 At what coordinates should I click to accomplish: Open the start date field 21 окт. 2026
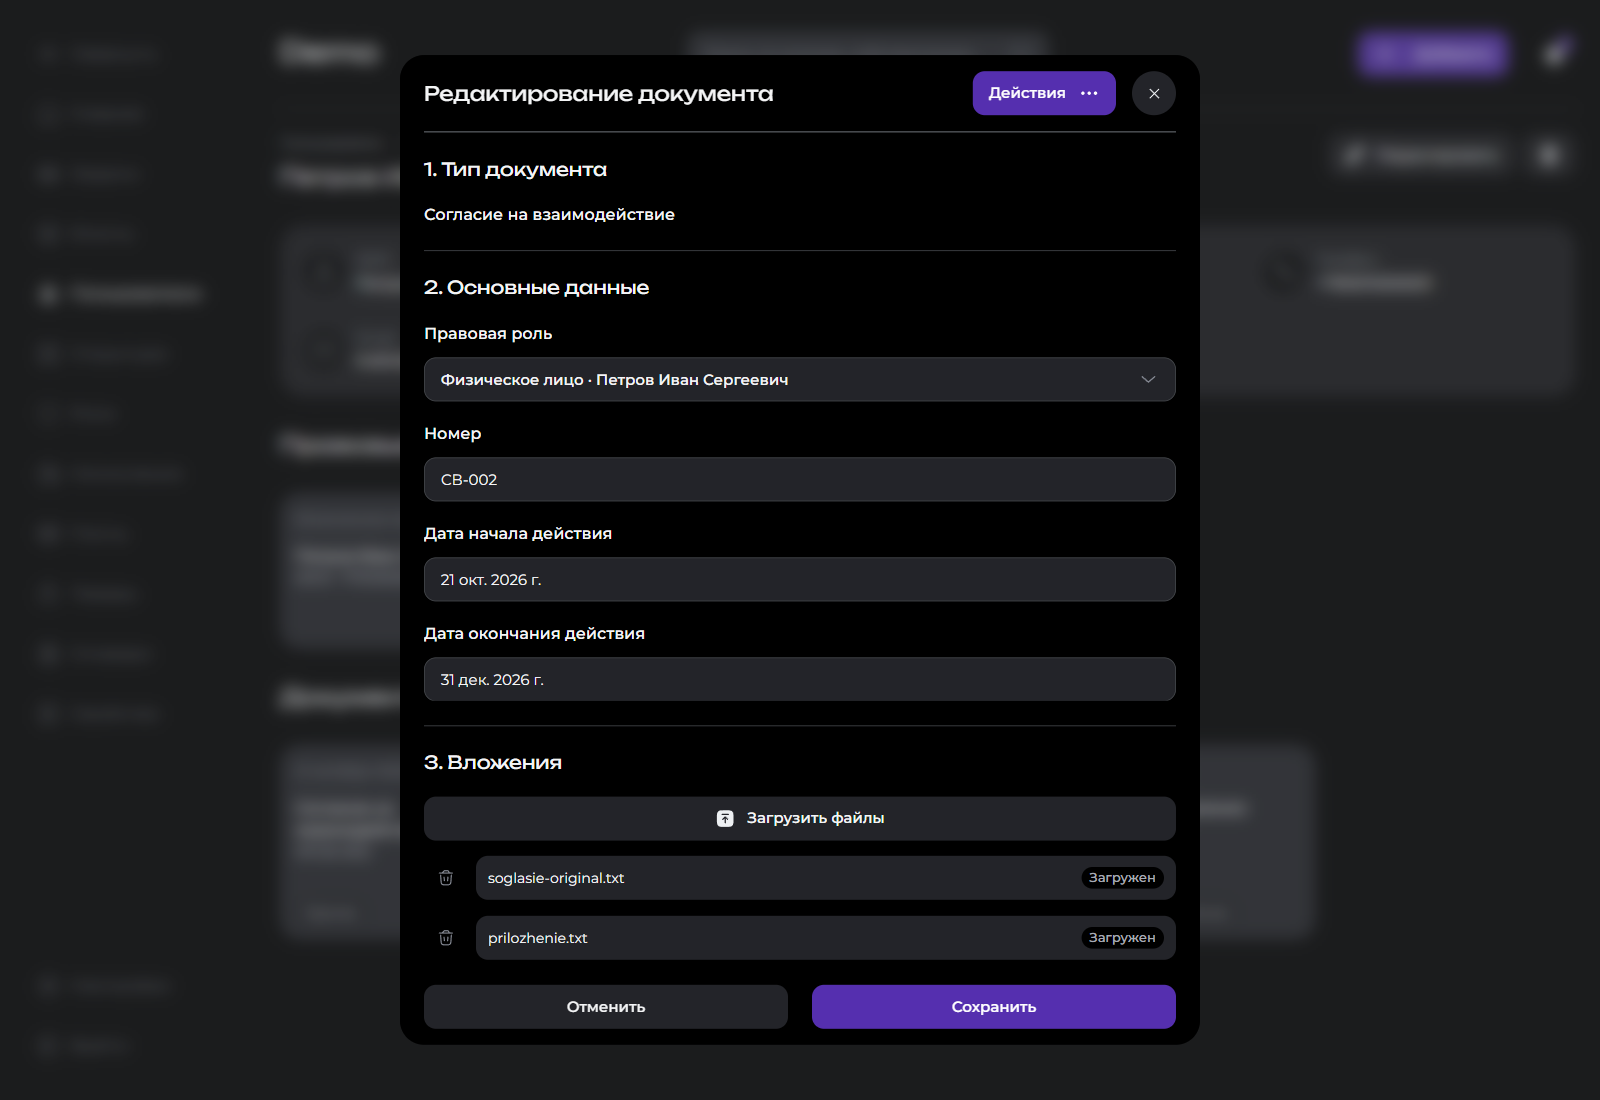pyautogui.click(x=800, y=580)
